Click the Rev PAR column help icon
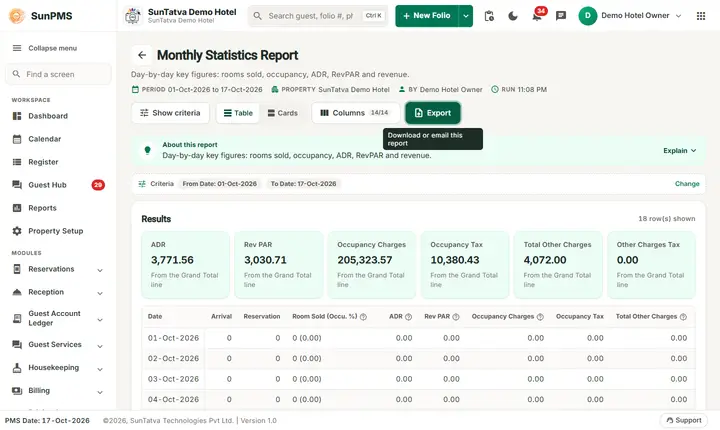 coord(456,317)
